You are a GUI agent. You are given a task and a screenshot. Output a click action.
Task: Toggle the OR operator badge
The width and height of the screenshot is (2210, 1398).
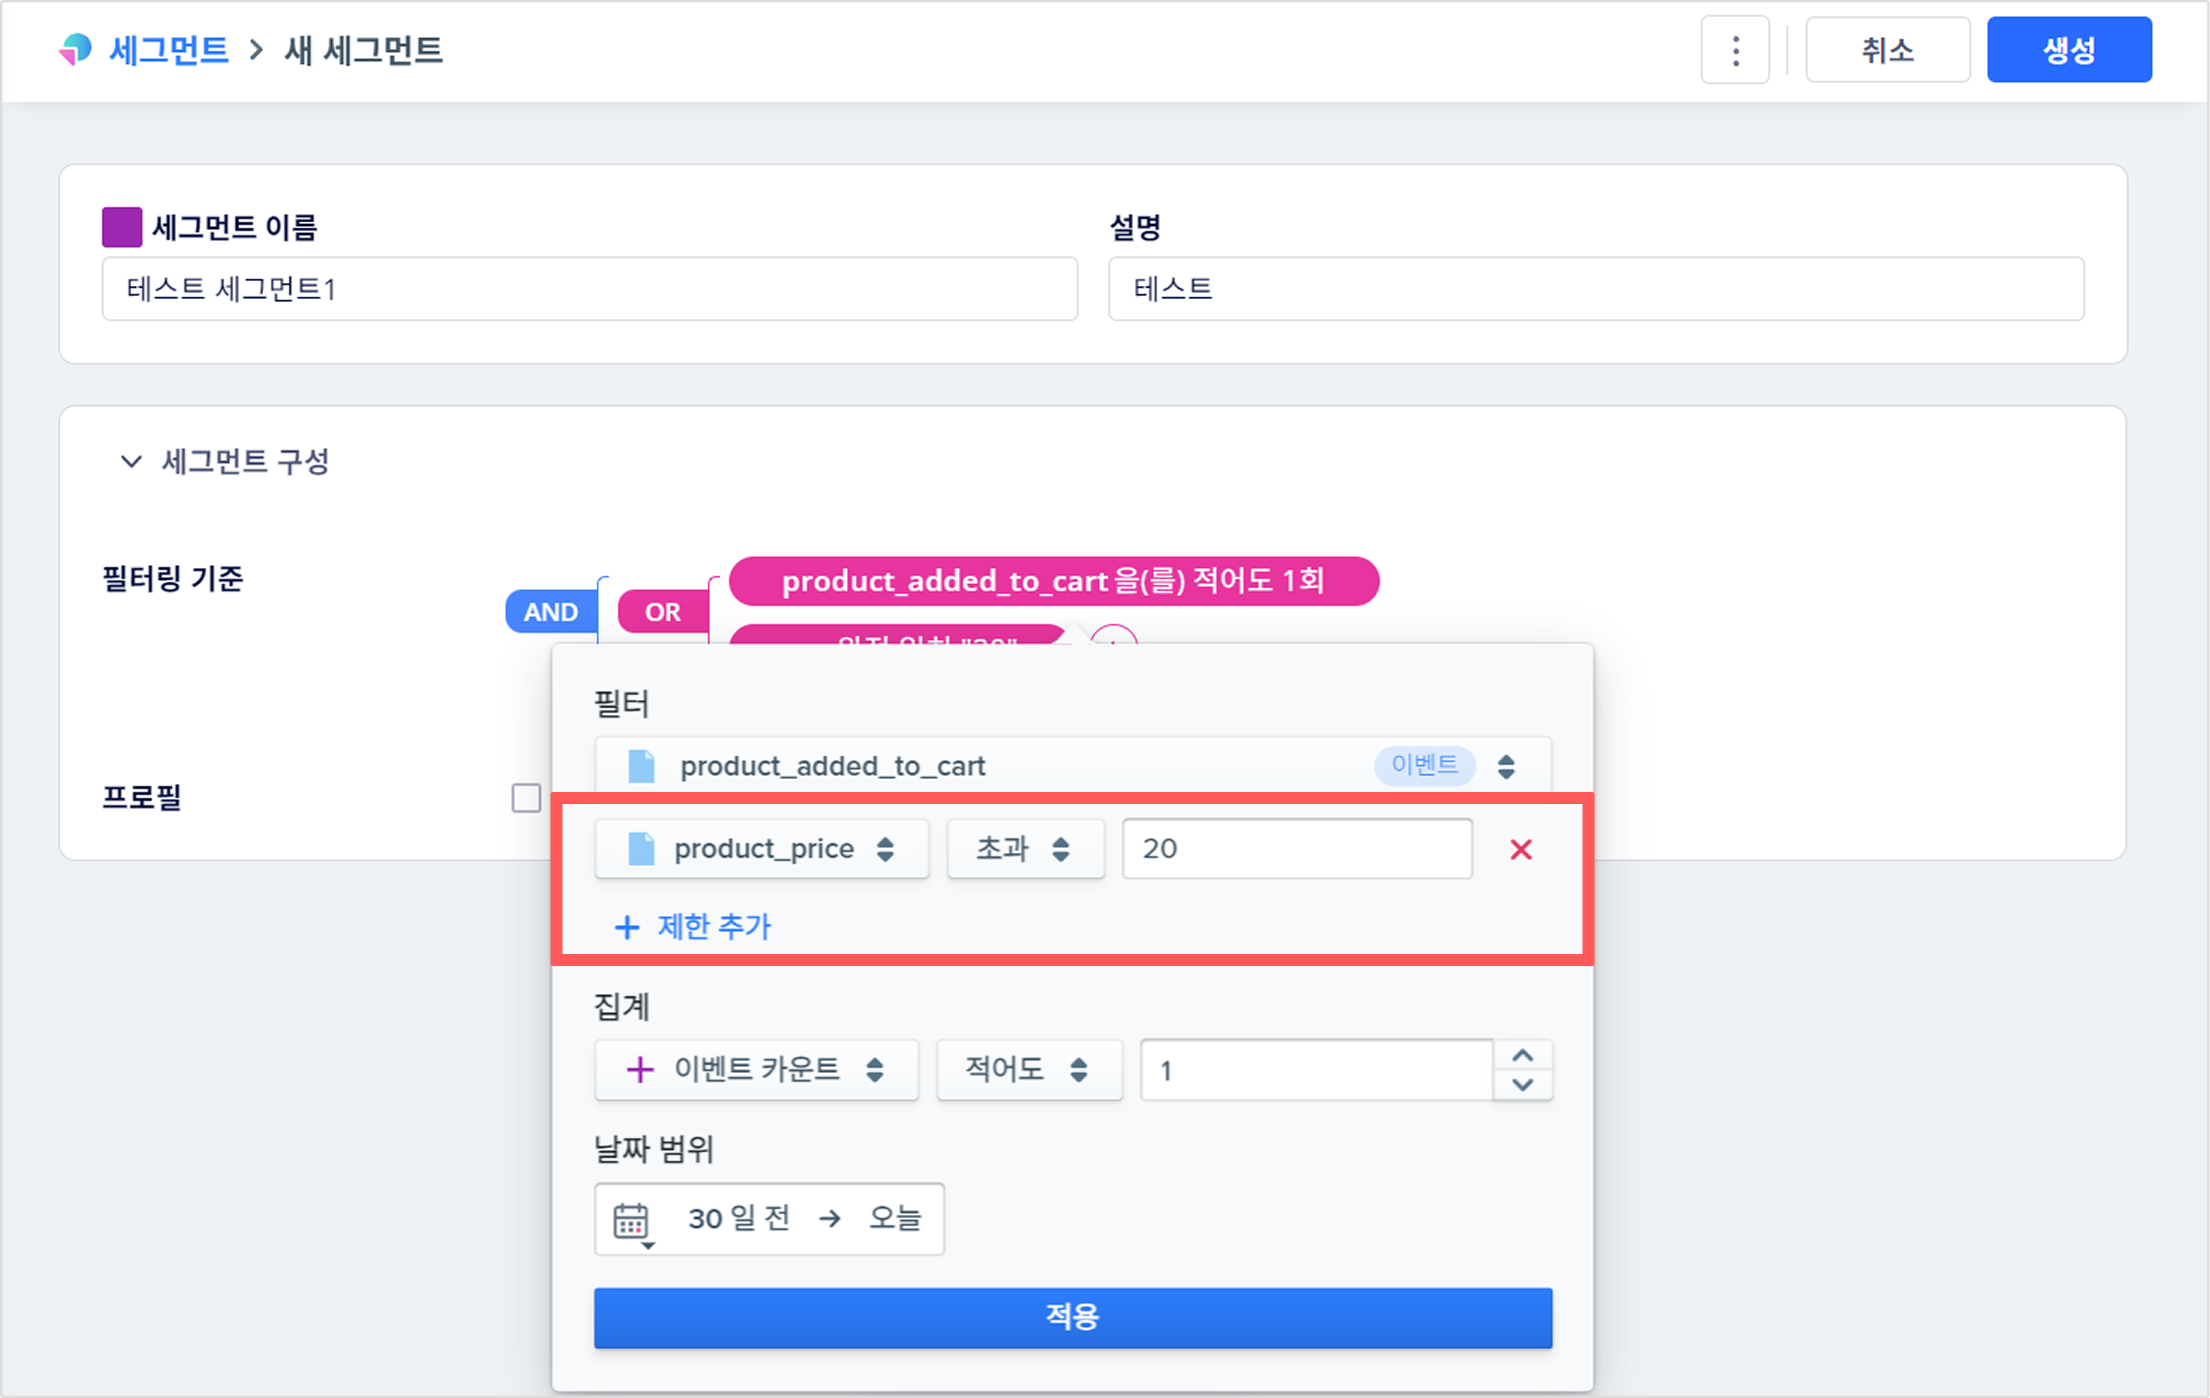[x=662, y=612]
